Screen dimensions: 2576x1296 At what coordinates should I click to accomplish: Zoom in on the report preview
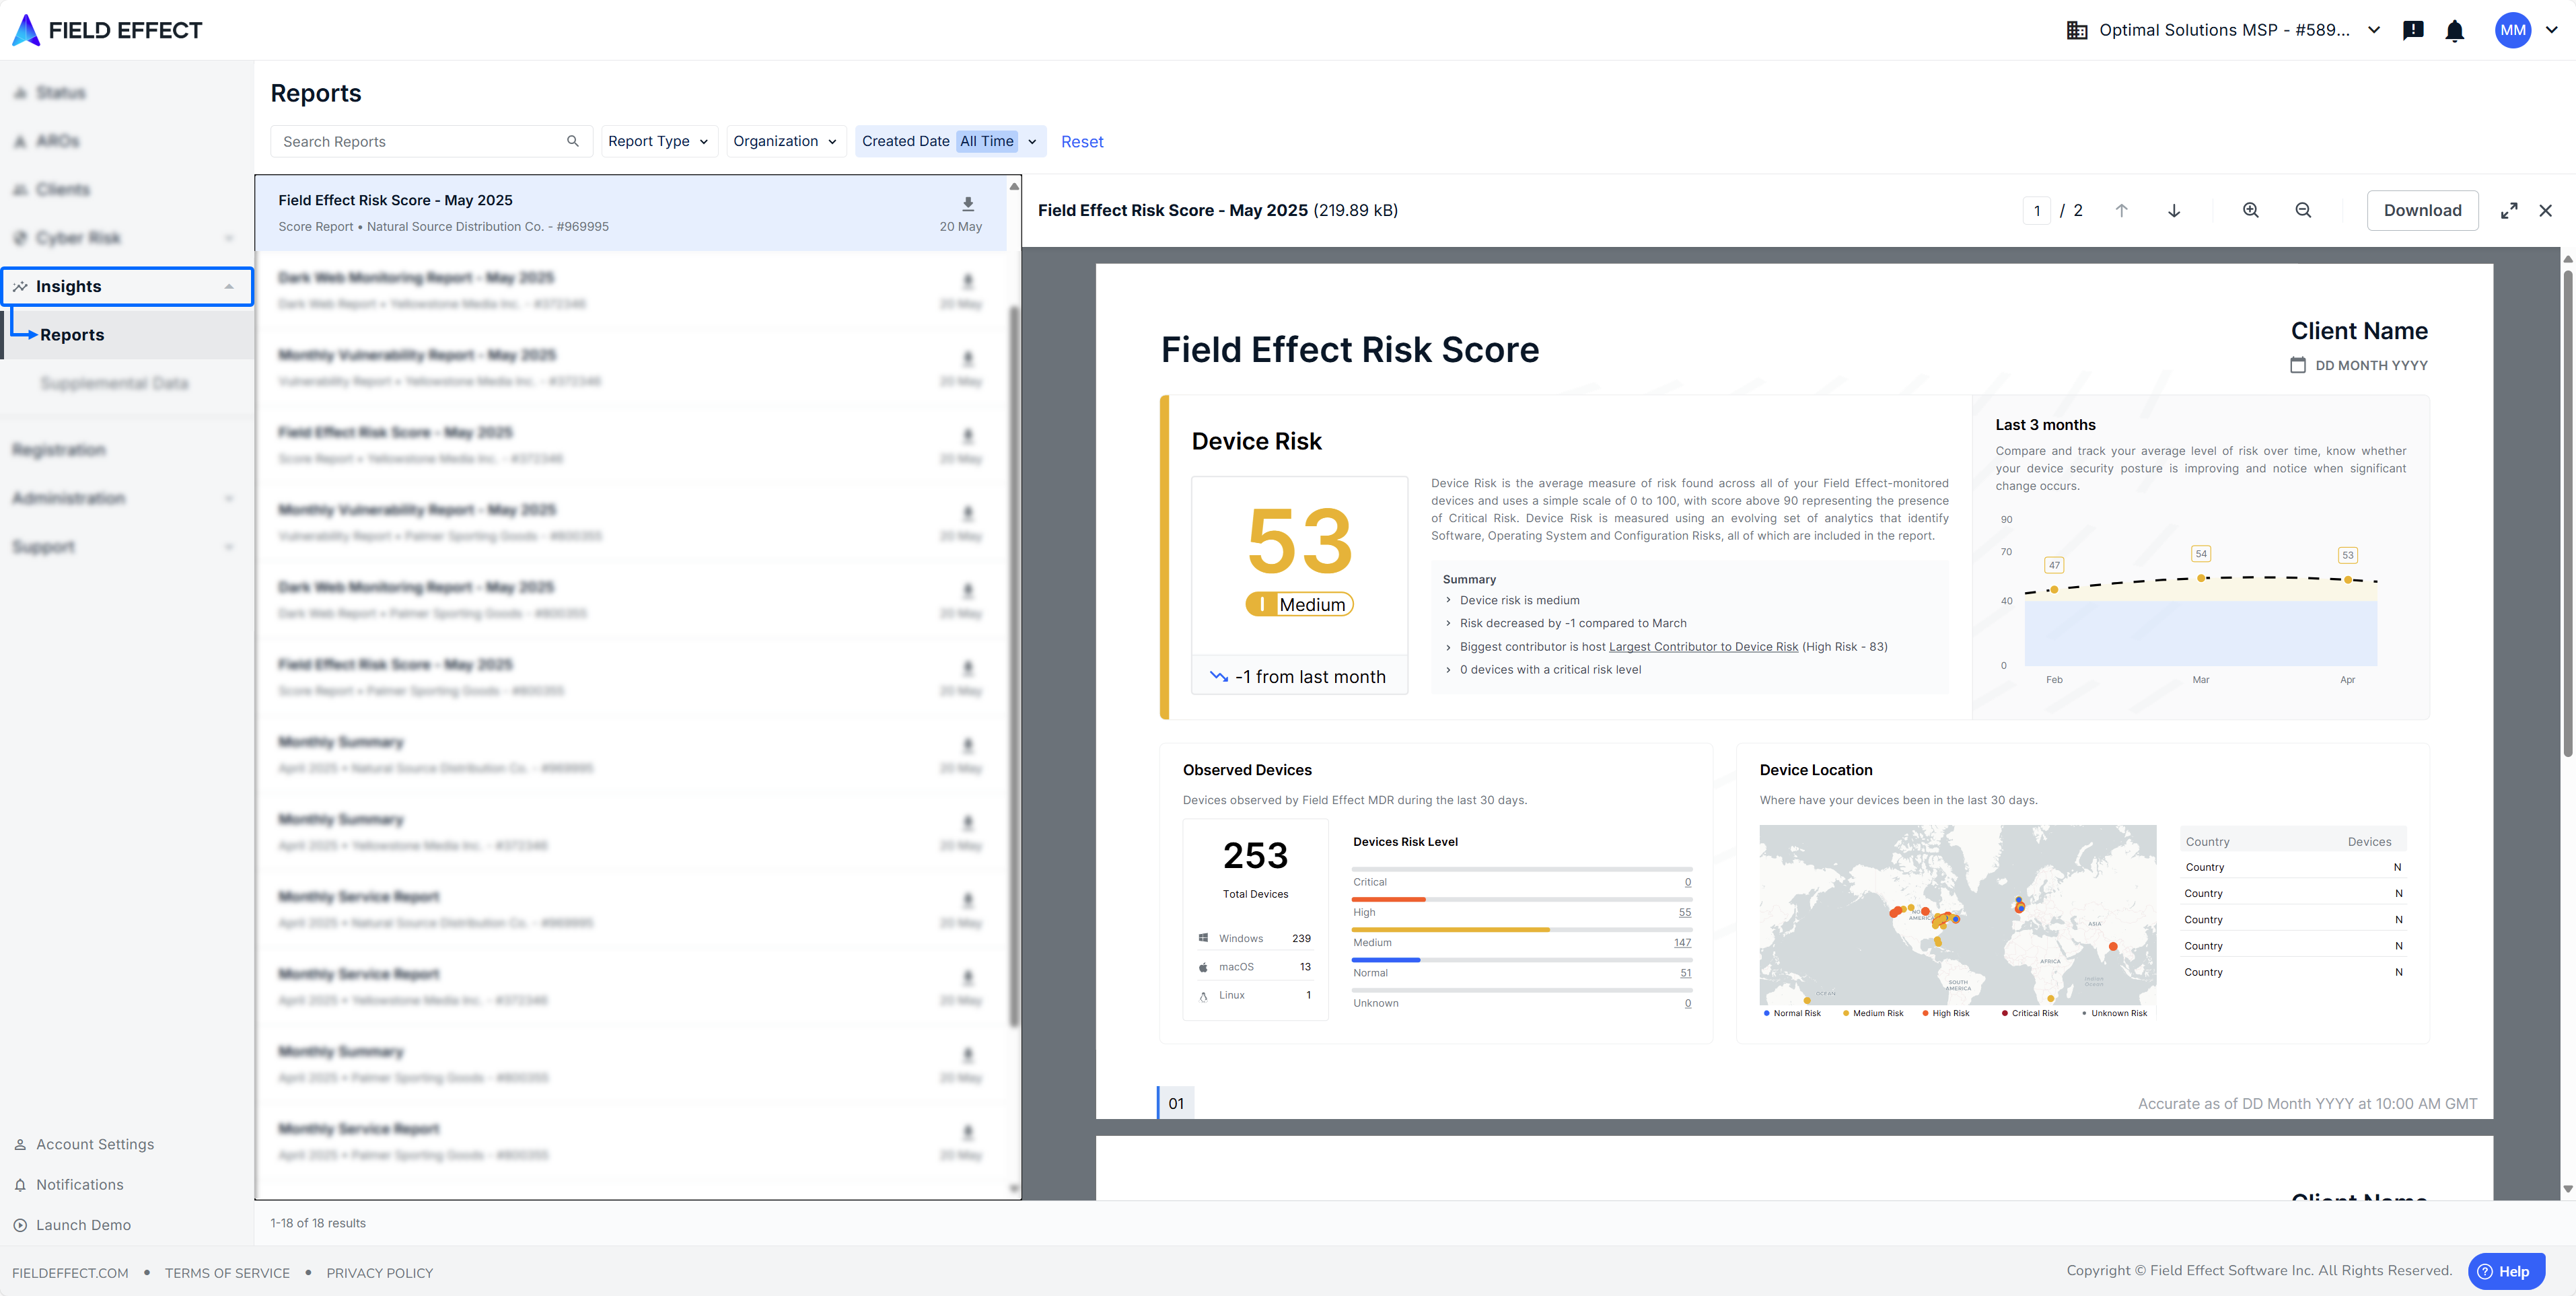[2250, 210]
